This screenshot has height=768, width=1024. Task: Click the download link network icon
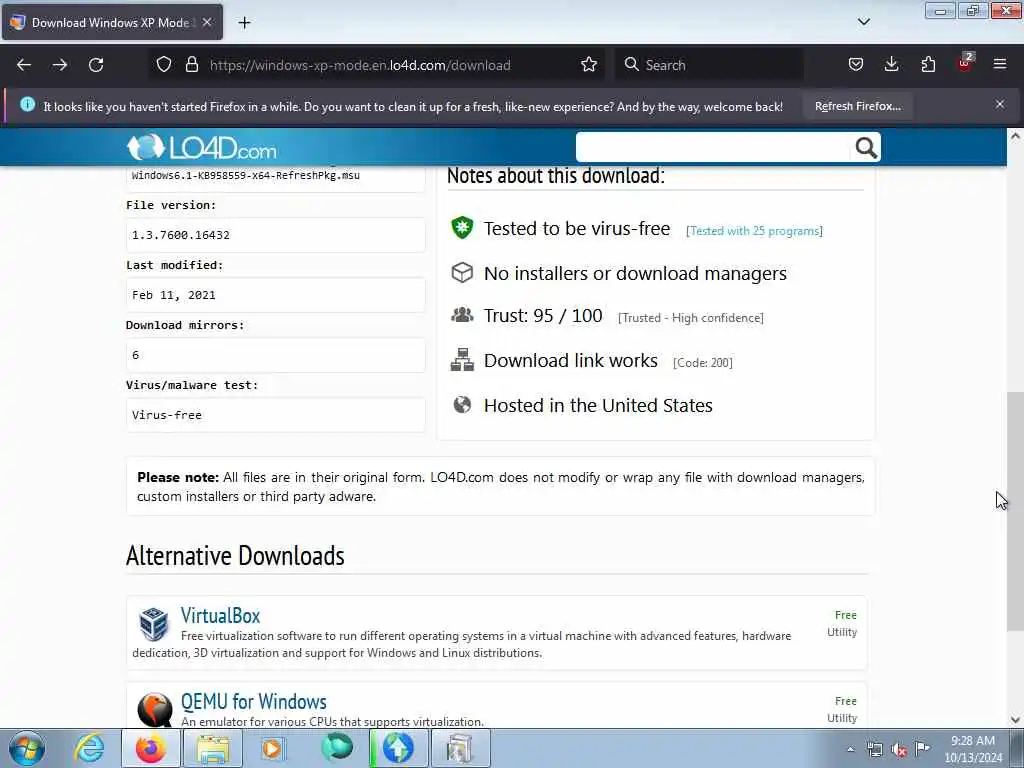pos(462,360)
